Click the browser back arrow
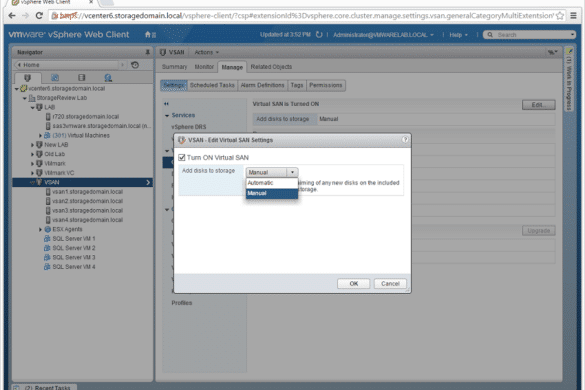 (x=12, y=15)
